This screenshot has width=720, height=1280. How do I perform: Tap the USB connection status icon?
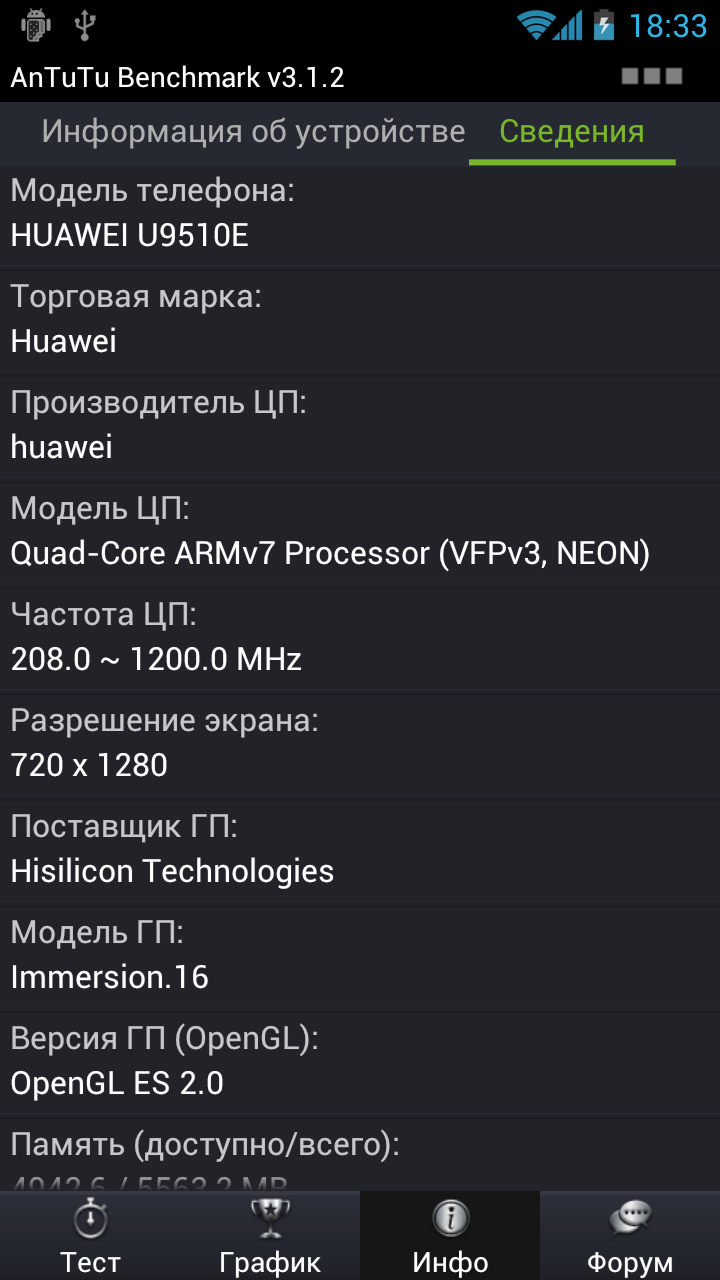(x=85, y=26)
